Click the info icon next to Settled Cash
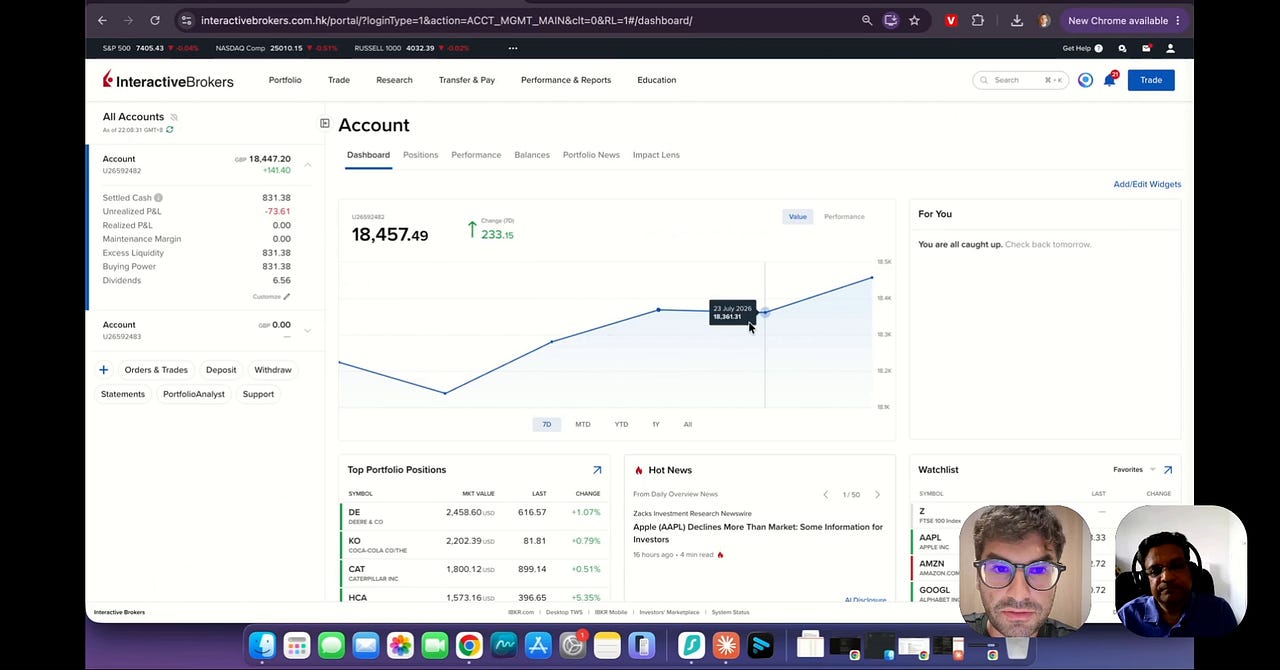 pyautogui.click(x=158, y=198)
